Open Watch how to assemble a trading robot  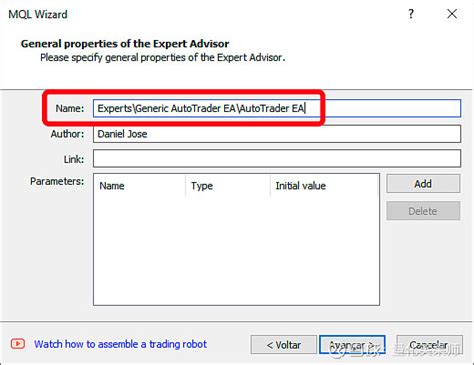click(x=120, y=344)
